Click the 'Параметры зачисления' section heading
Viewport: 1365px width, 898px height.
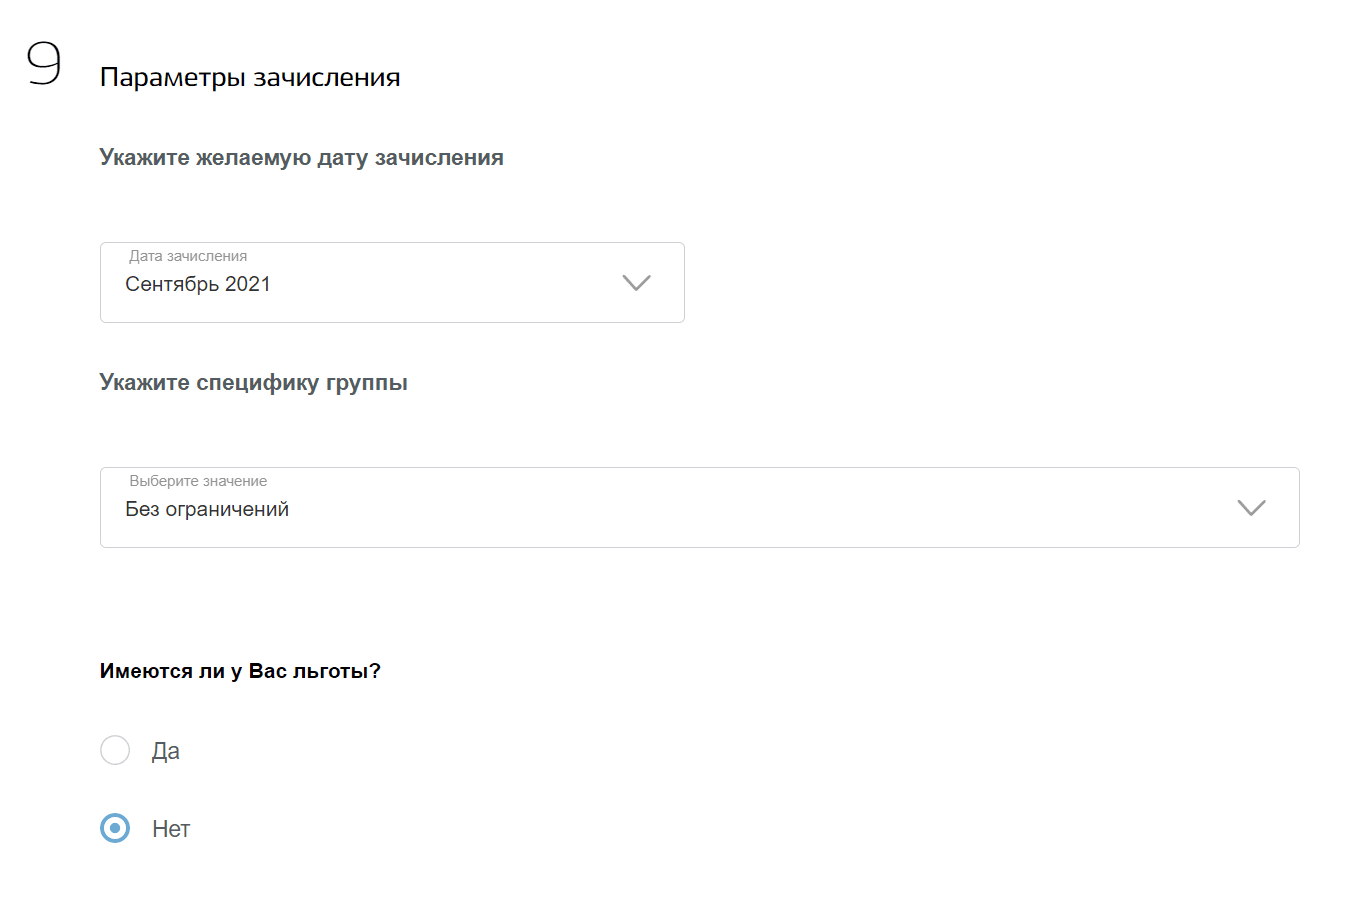[250, 78]
